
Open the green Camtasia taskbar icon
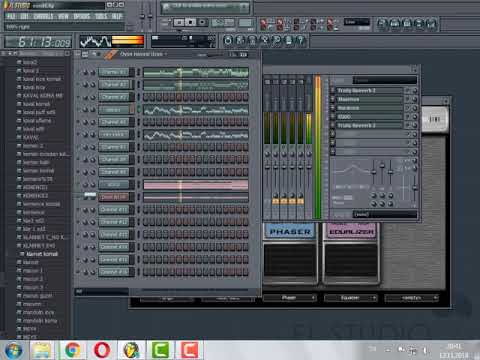click(x=160, y=350)
